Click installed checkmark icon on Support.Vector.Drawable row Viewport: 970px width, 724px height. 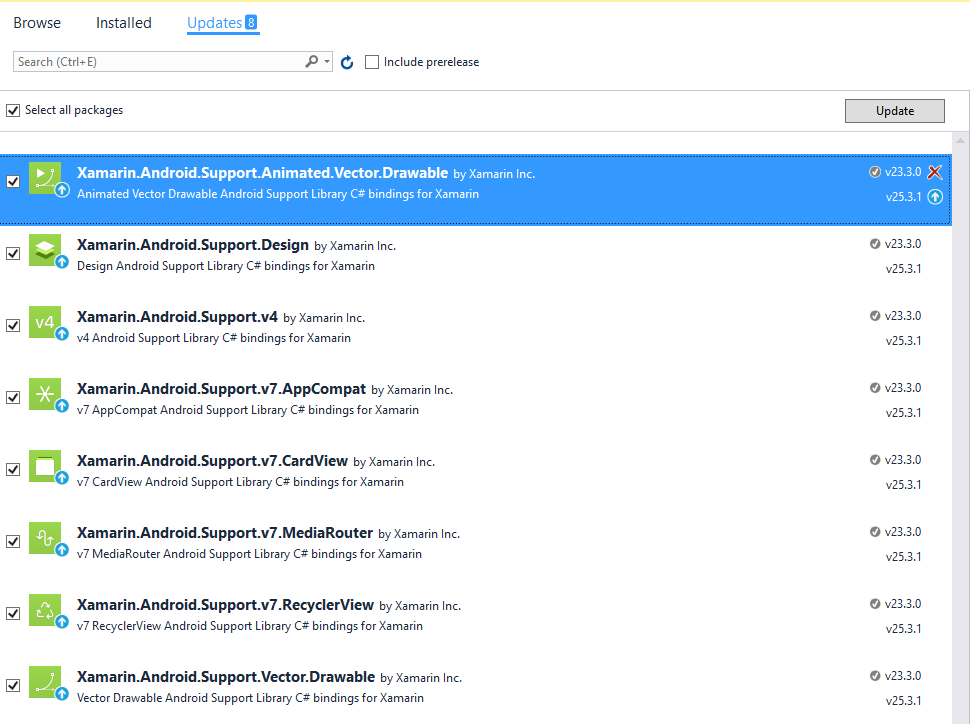coord(875,676)
